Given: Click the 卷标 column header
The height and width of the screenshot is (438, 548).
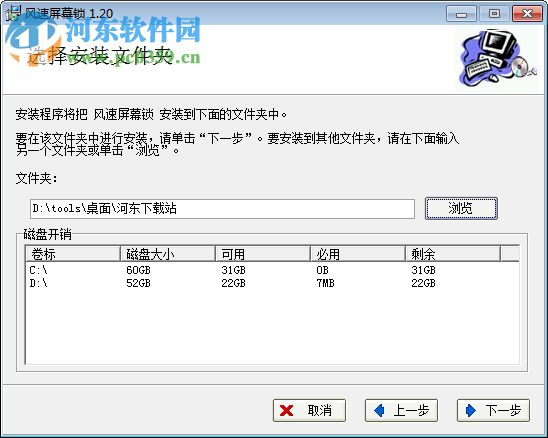Looking at the screenshot, I should 73,254.
